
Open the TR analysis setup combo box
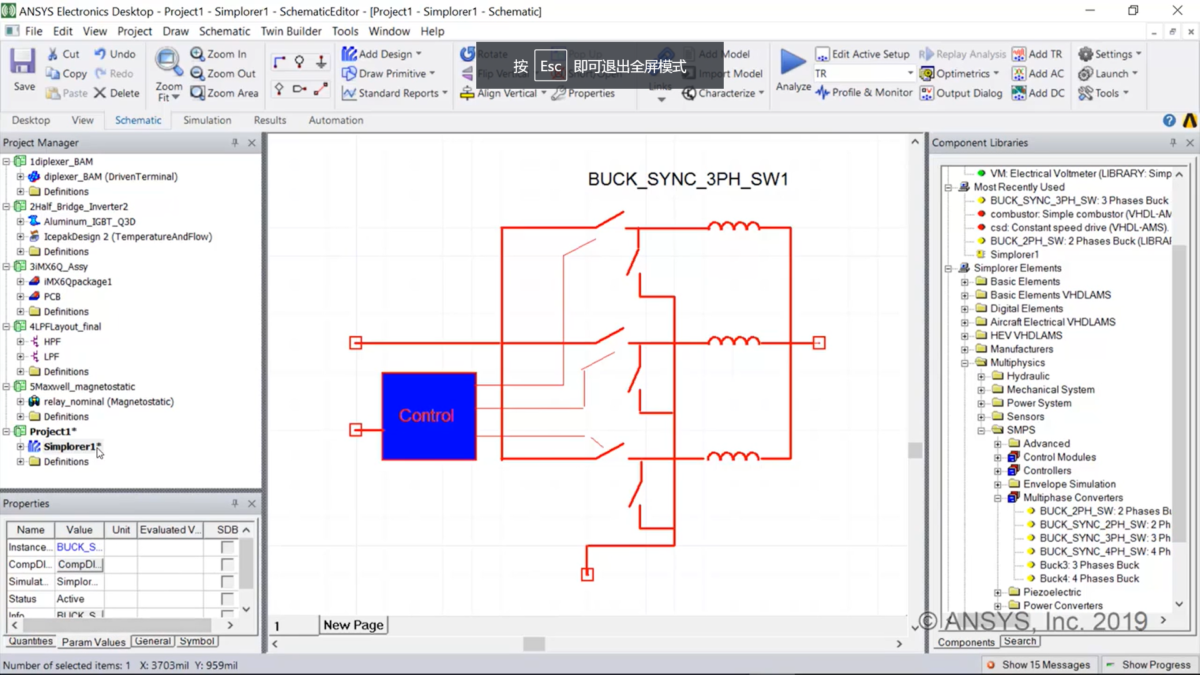[864, 74]
